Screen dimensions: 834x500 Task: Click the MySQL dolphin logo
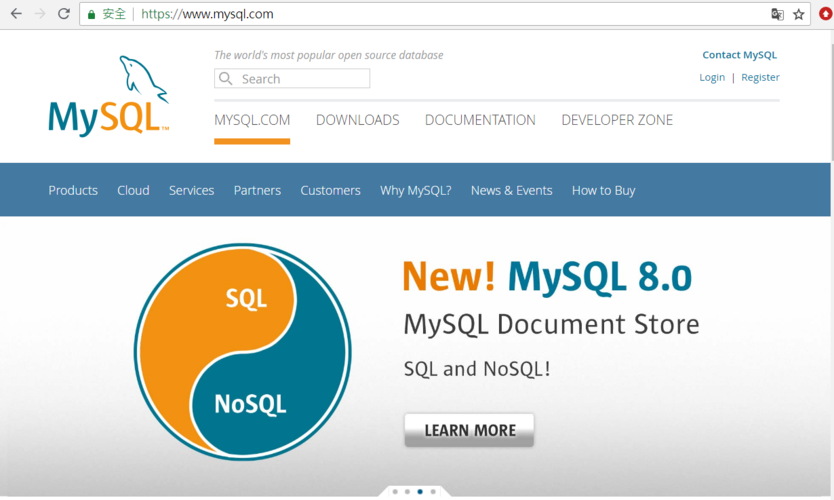109,95
